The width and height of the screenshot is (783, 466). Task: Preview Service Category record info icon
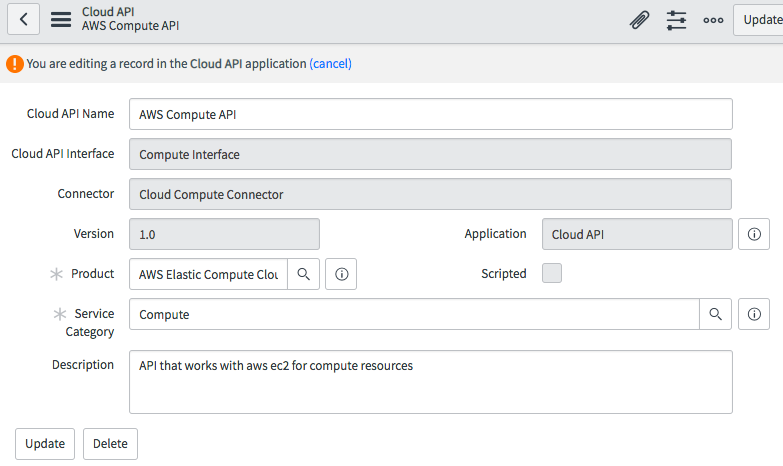tap(754, 314)
